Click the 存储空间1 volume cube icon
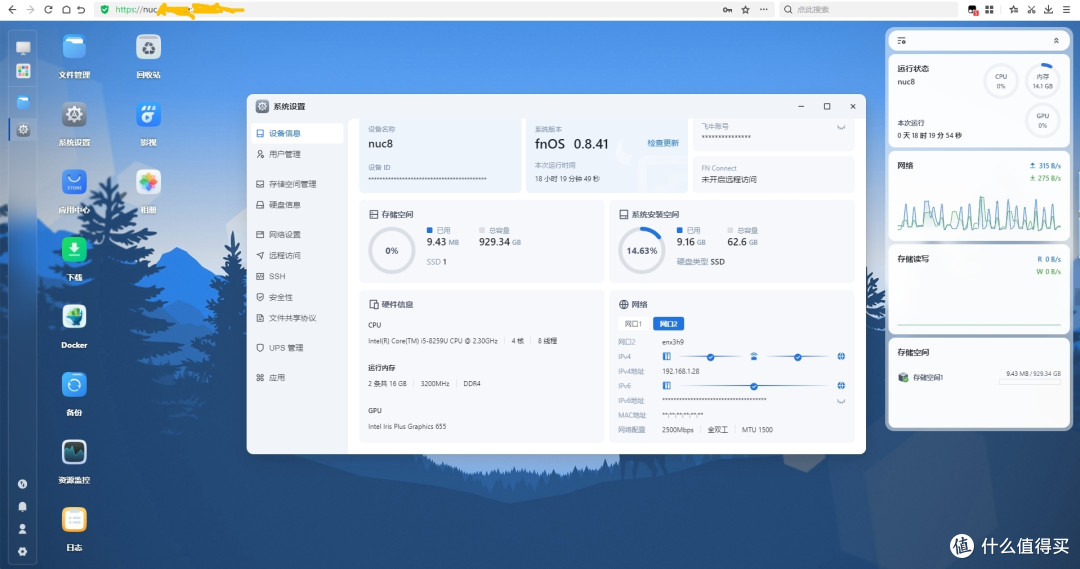Screen dimensions: 1080x569 [903, 377]
